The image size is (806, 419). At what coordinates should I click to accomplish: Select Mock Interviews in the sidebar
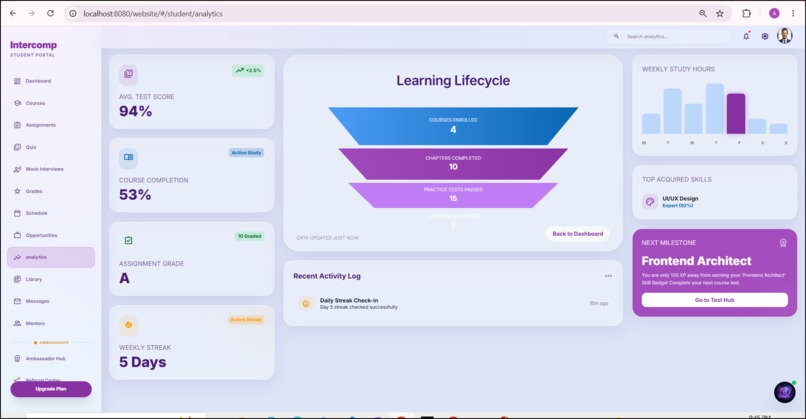pos(50,169)
